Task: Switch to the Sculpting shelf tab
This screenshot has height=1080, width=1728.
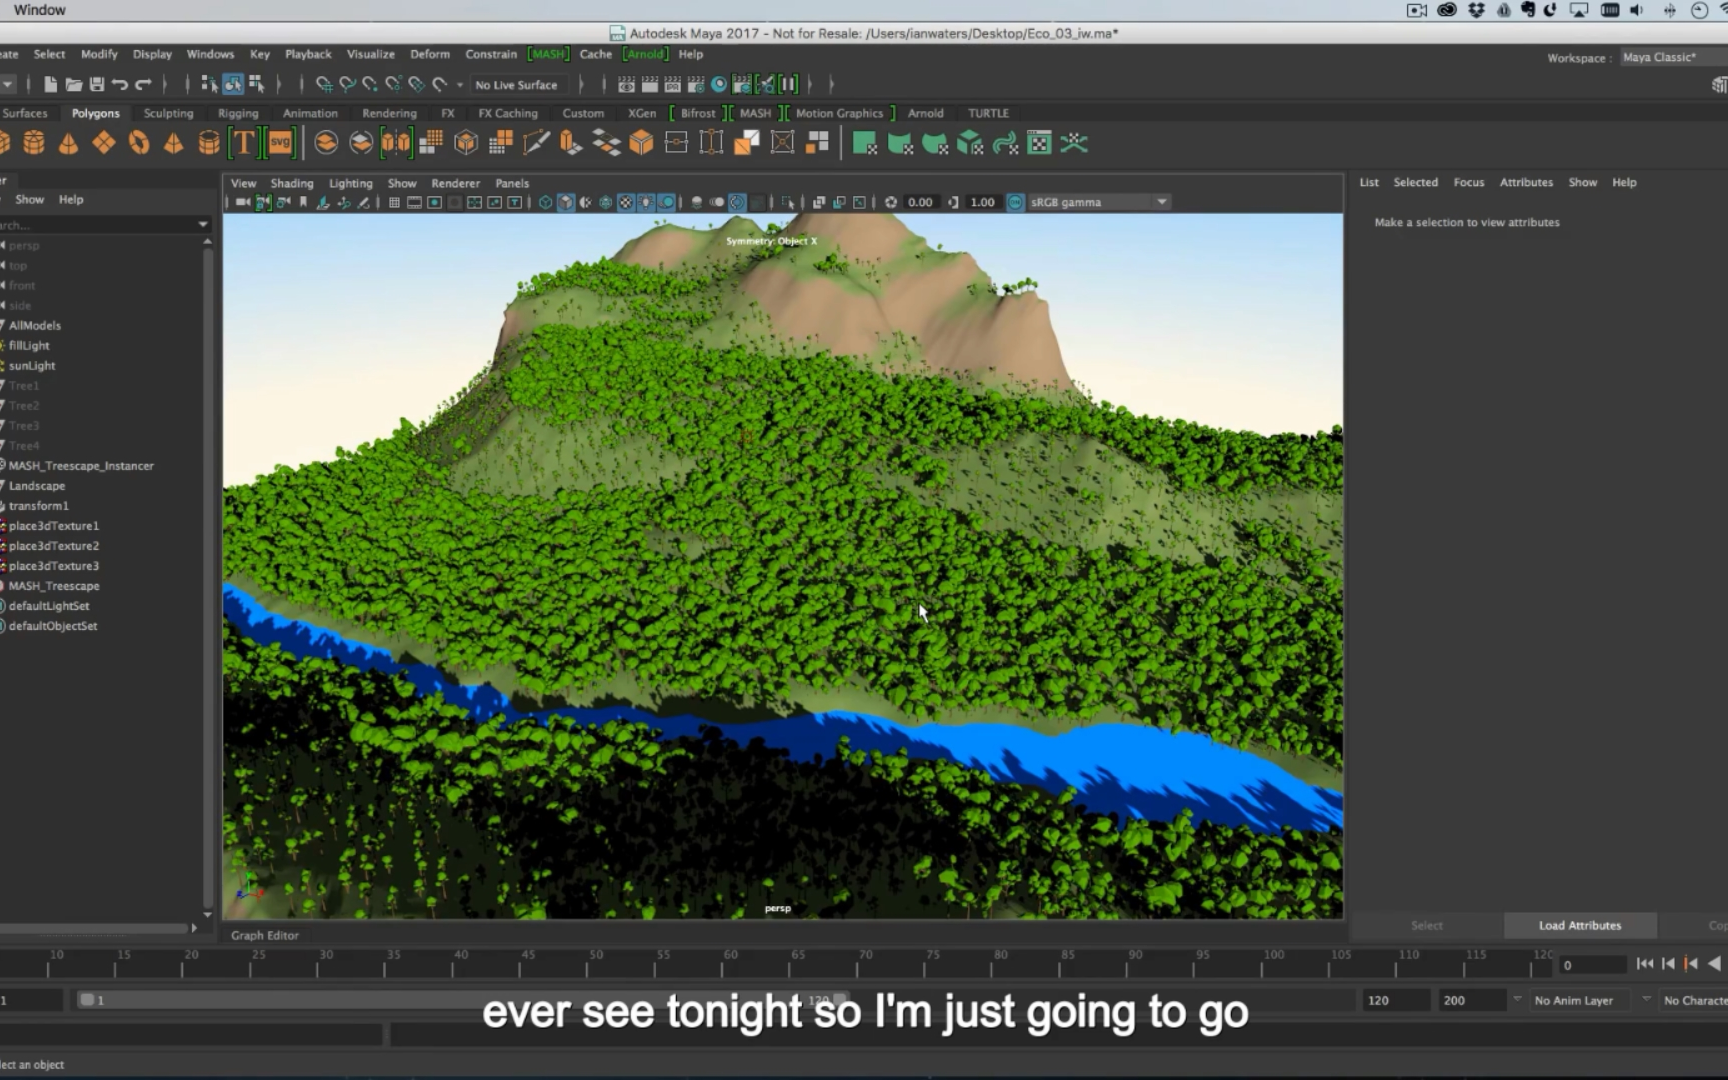Action: click(168, 113)
